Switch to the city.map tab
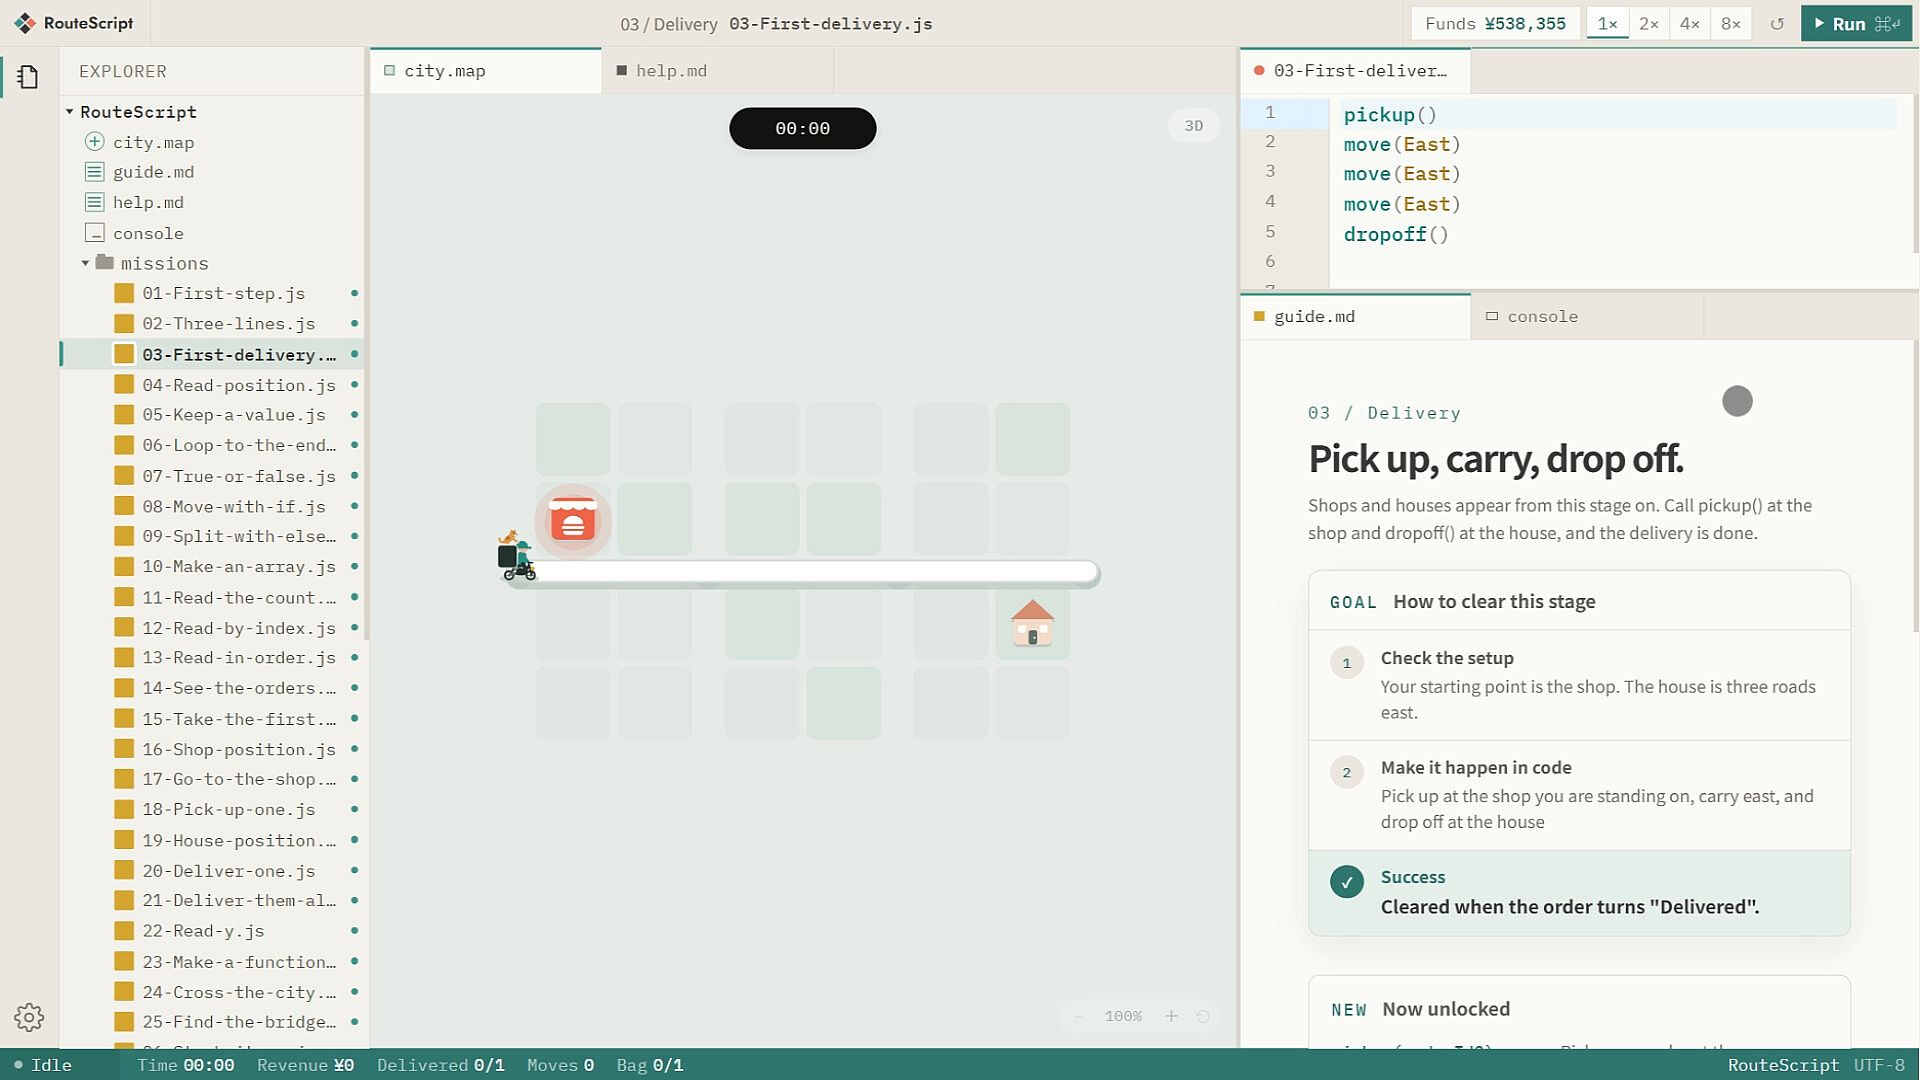 (x=486, y=71)
